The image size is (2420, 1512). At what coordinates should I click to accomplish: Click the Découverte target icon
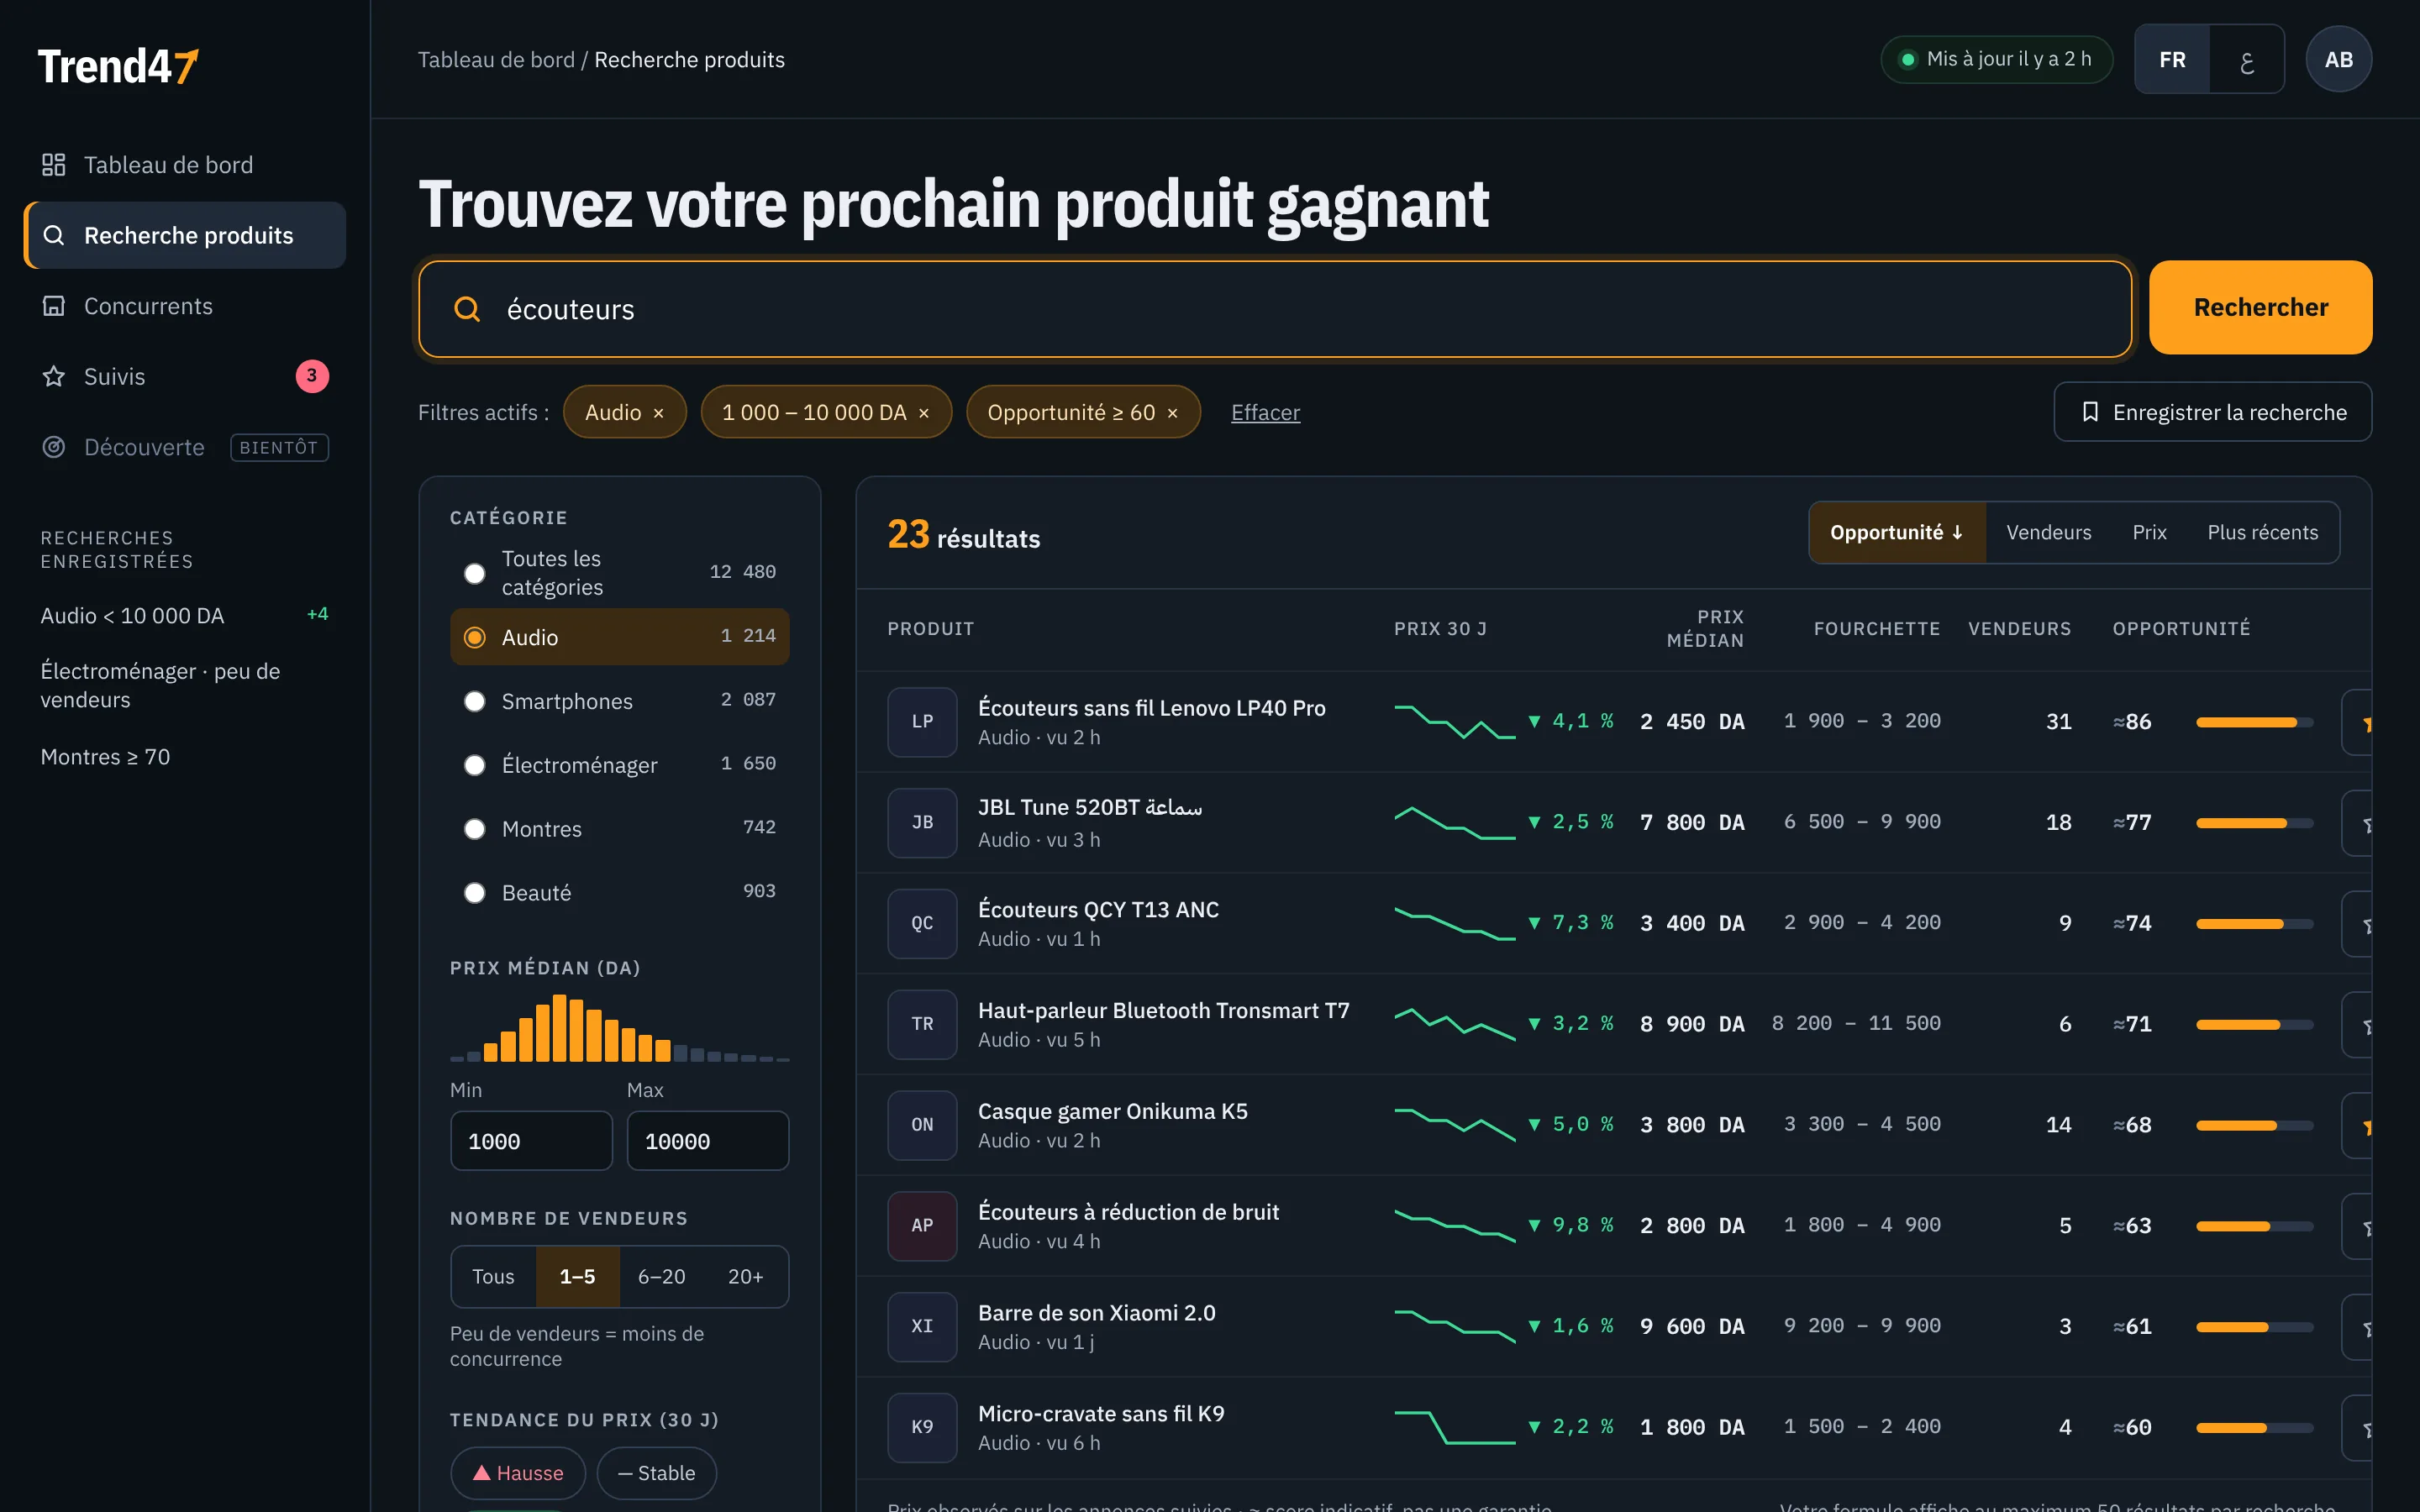click(54, 447)
